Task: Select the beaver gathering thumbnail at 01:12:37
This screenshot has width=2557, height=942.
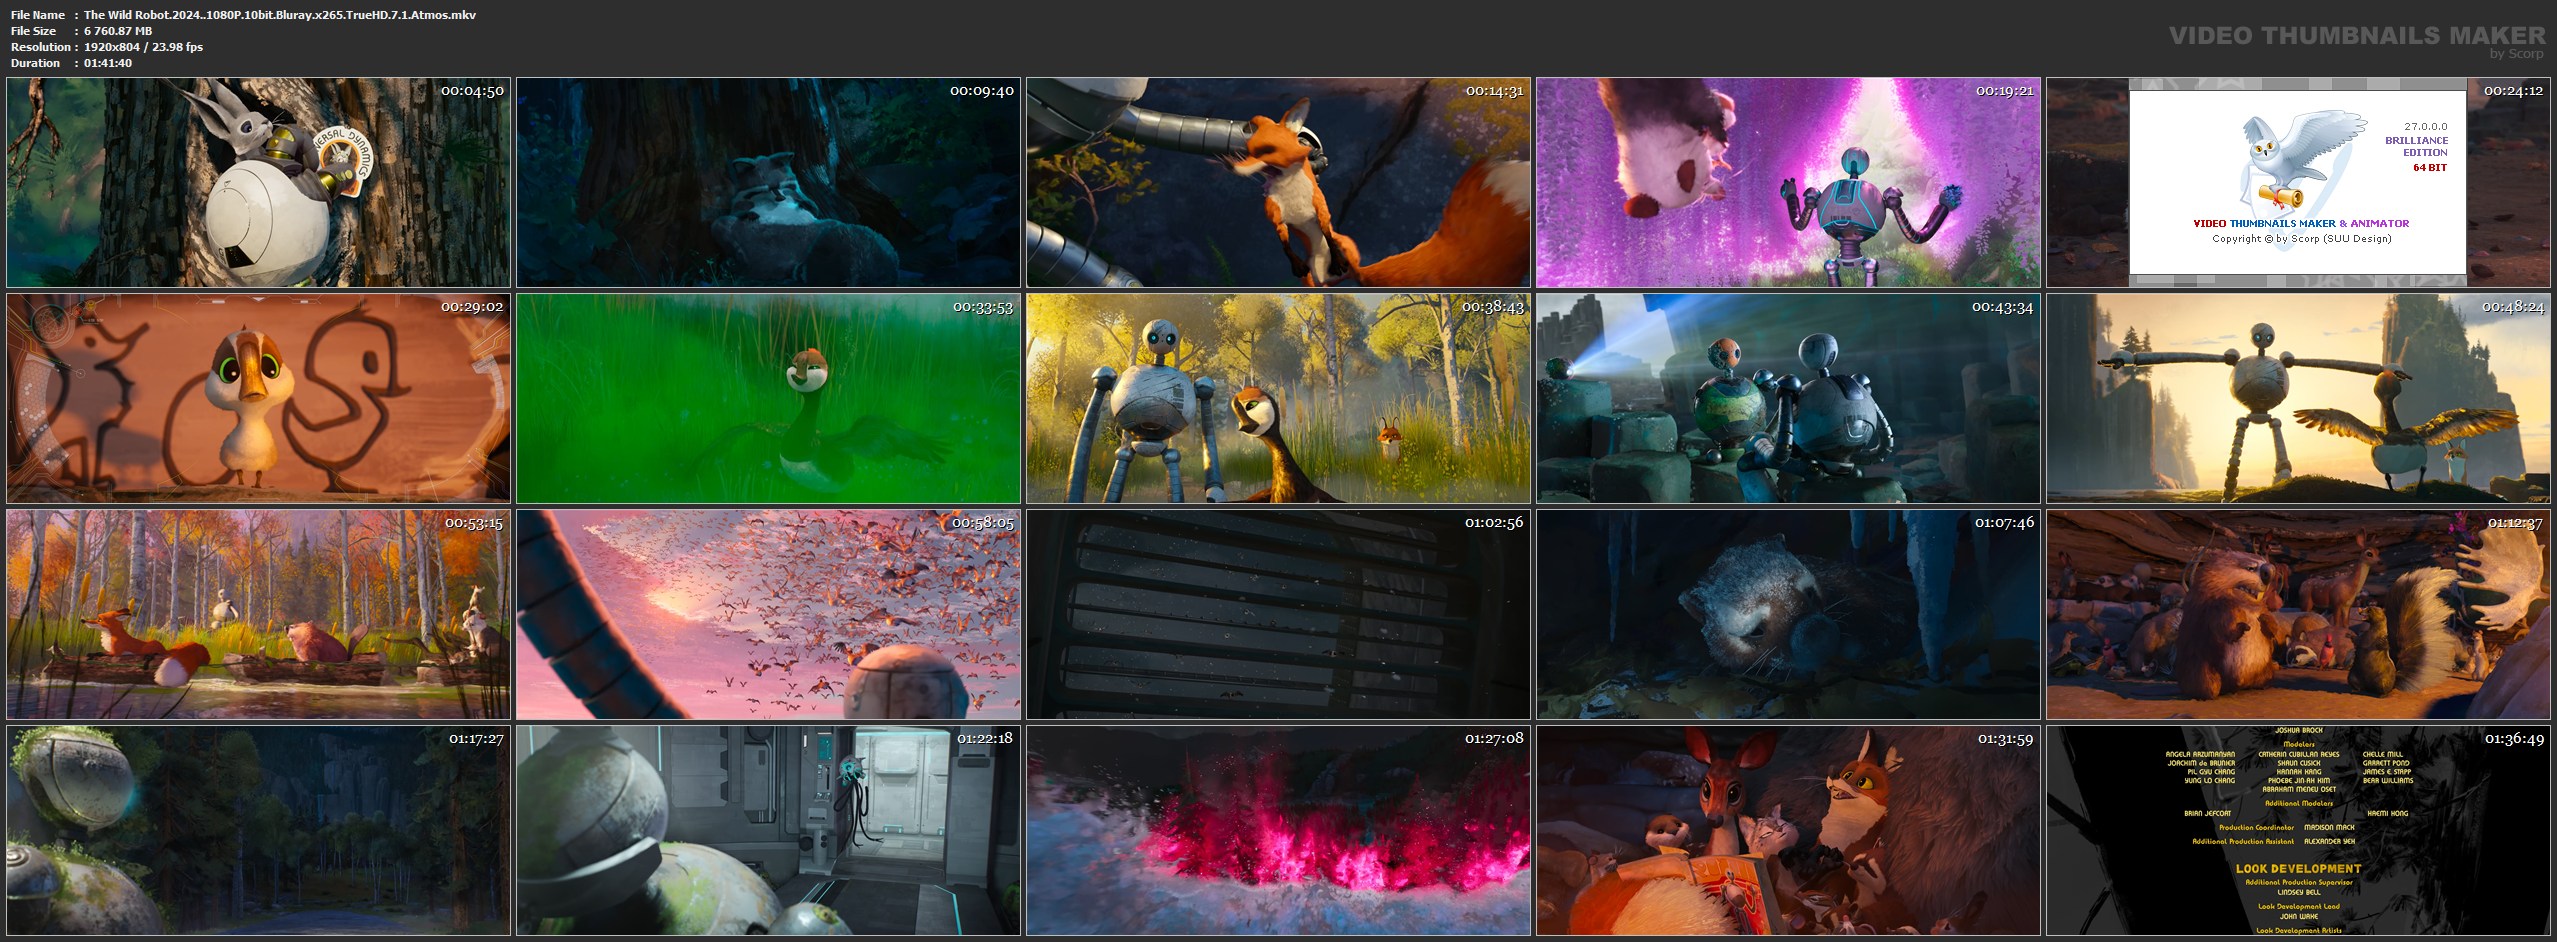Action: (2298, 614)
